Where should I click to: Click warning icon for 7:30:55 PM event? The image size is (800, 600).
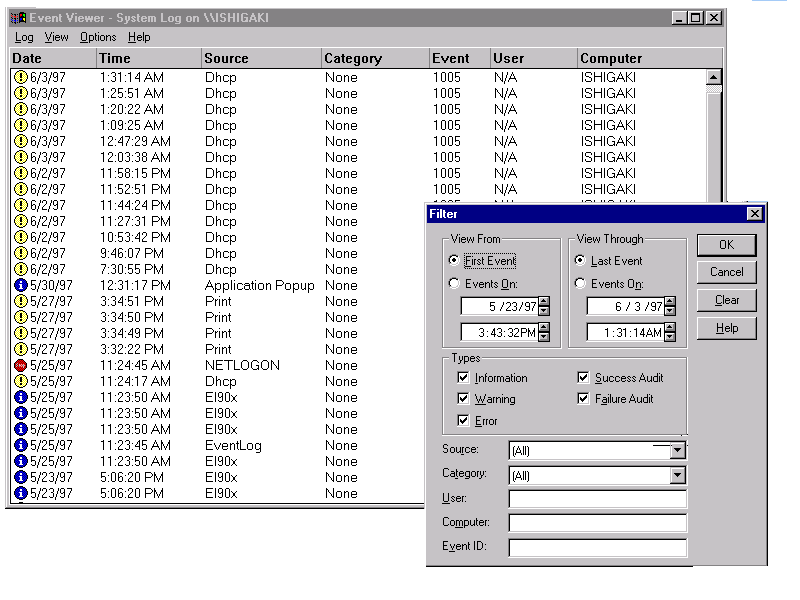(20, 269)
